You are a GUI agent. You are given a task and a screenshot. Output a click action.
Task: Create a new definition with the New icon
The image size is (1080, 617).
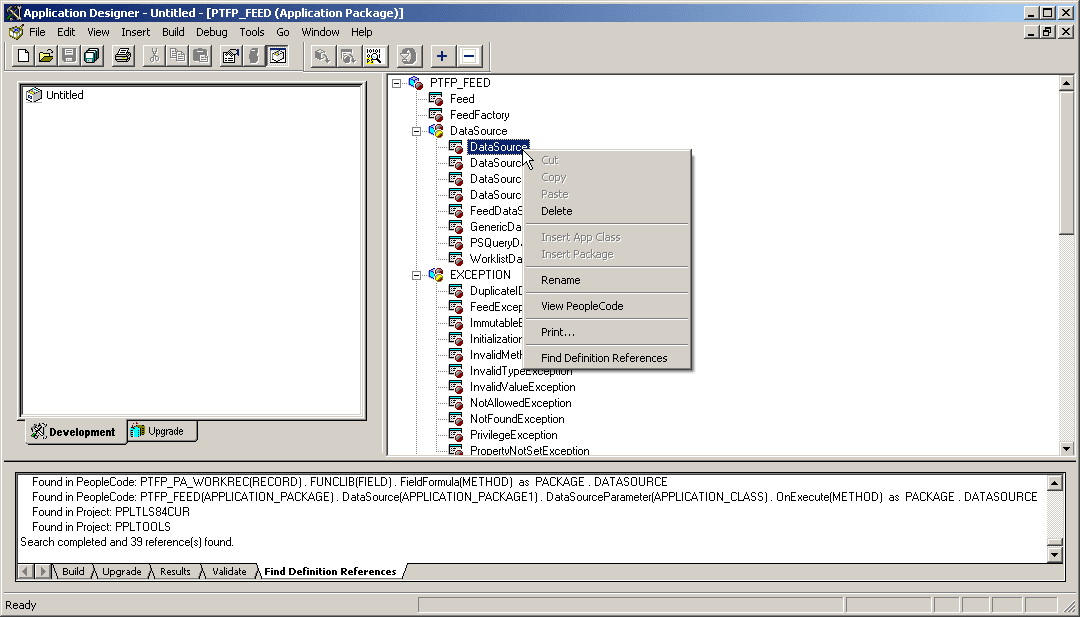(x=21, y=56)
